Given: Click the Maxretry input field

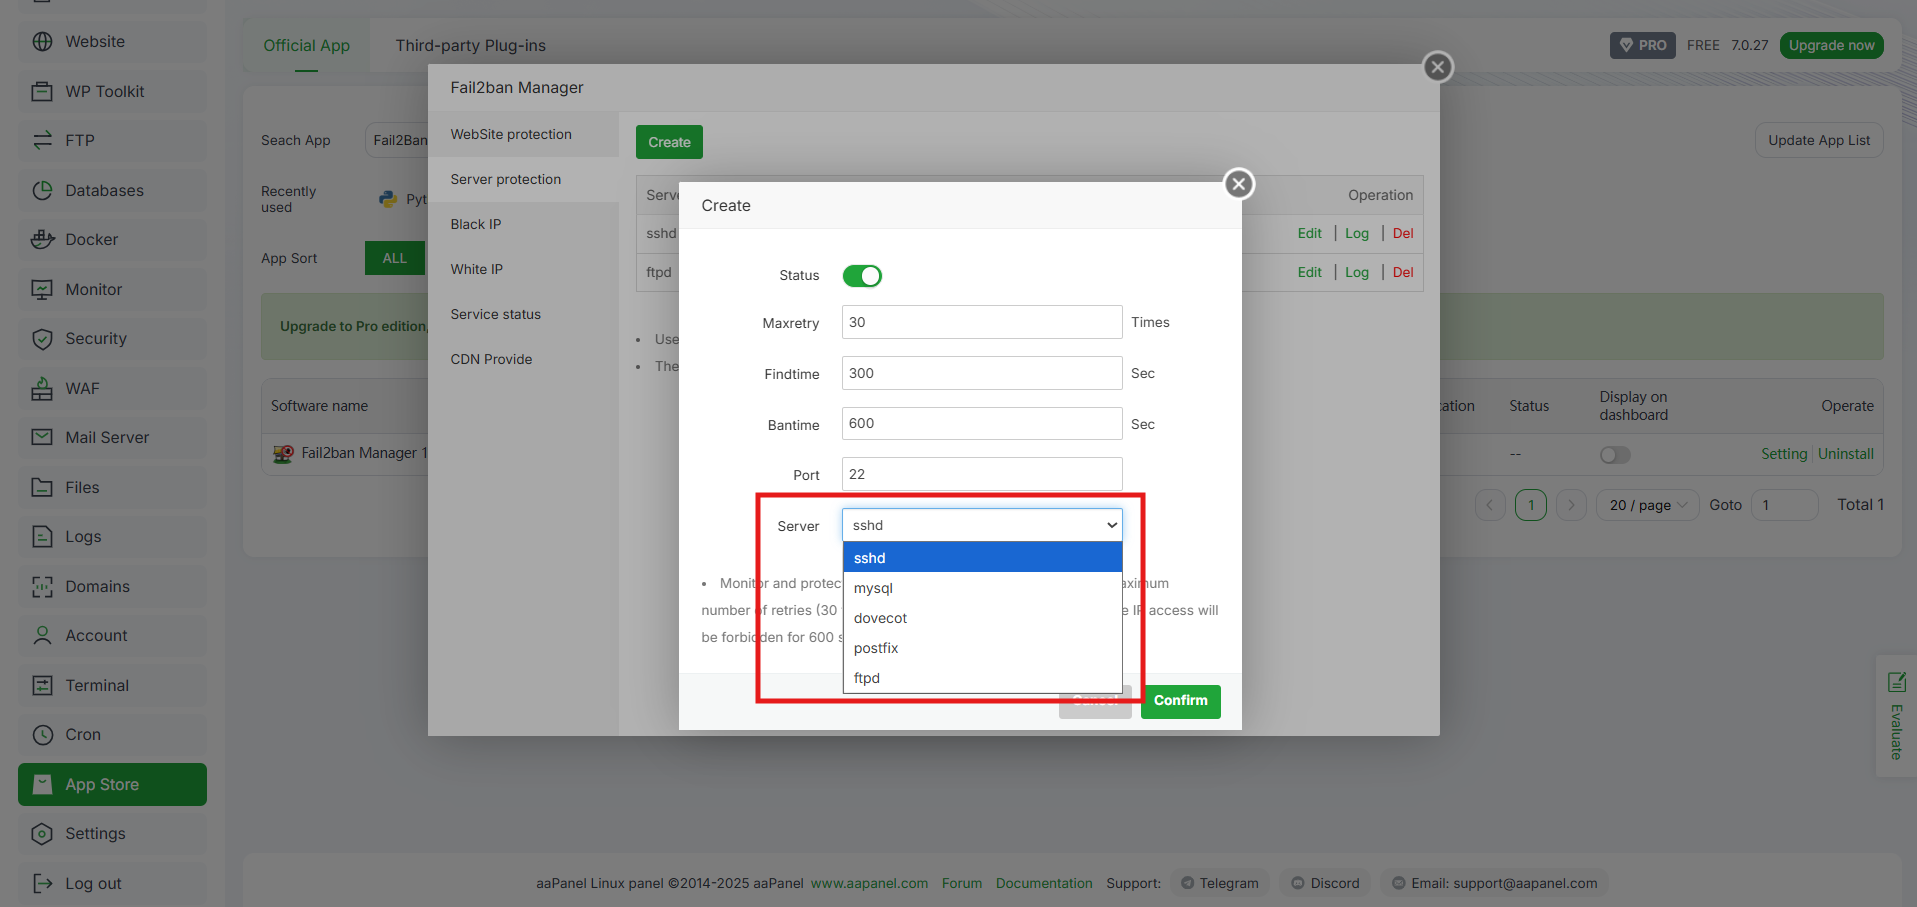Looking at the screenshot, I should tap(982, 322).
